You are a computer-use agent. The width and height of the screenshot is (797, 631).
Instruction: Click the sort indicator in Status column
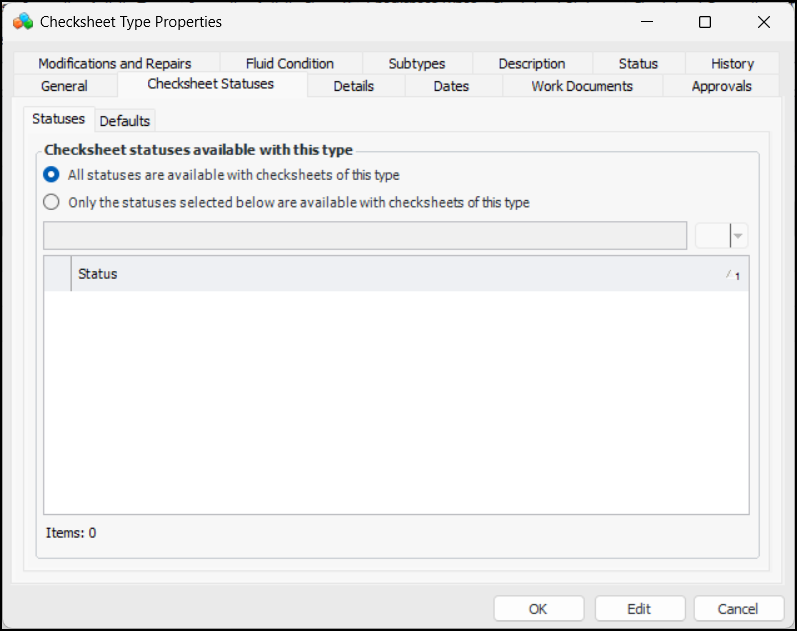(732, 275)
